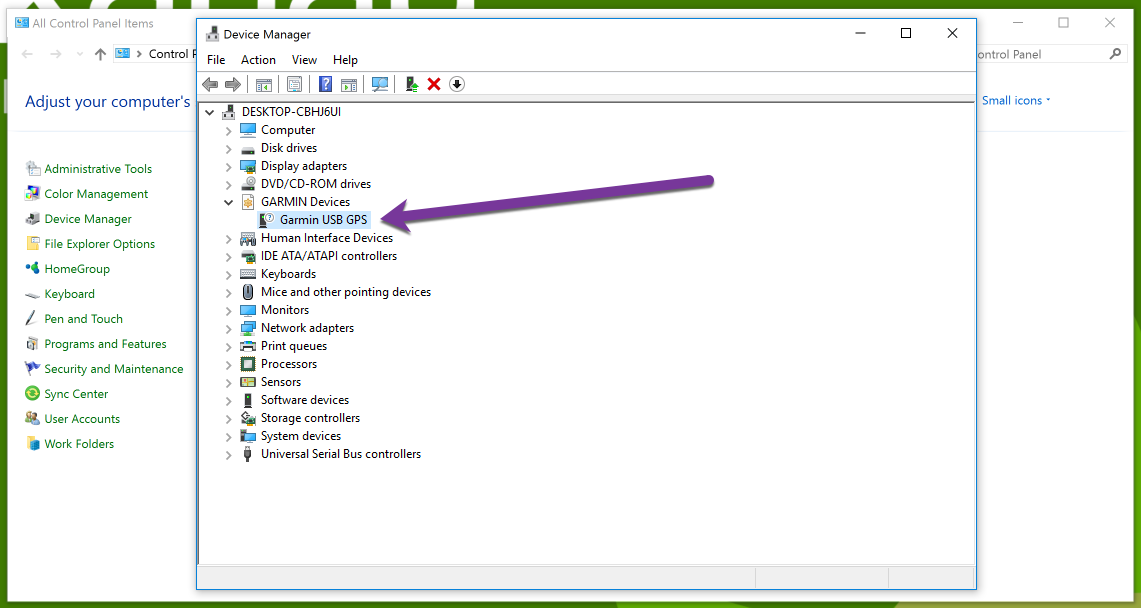Open the Small icons view dropdown
Image resolution: width=1141 pixels, height=608 pixels.
point(1016,100)
